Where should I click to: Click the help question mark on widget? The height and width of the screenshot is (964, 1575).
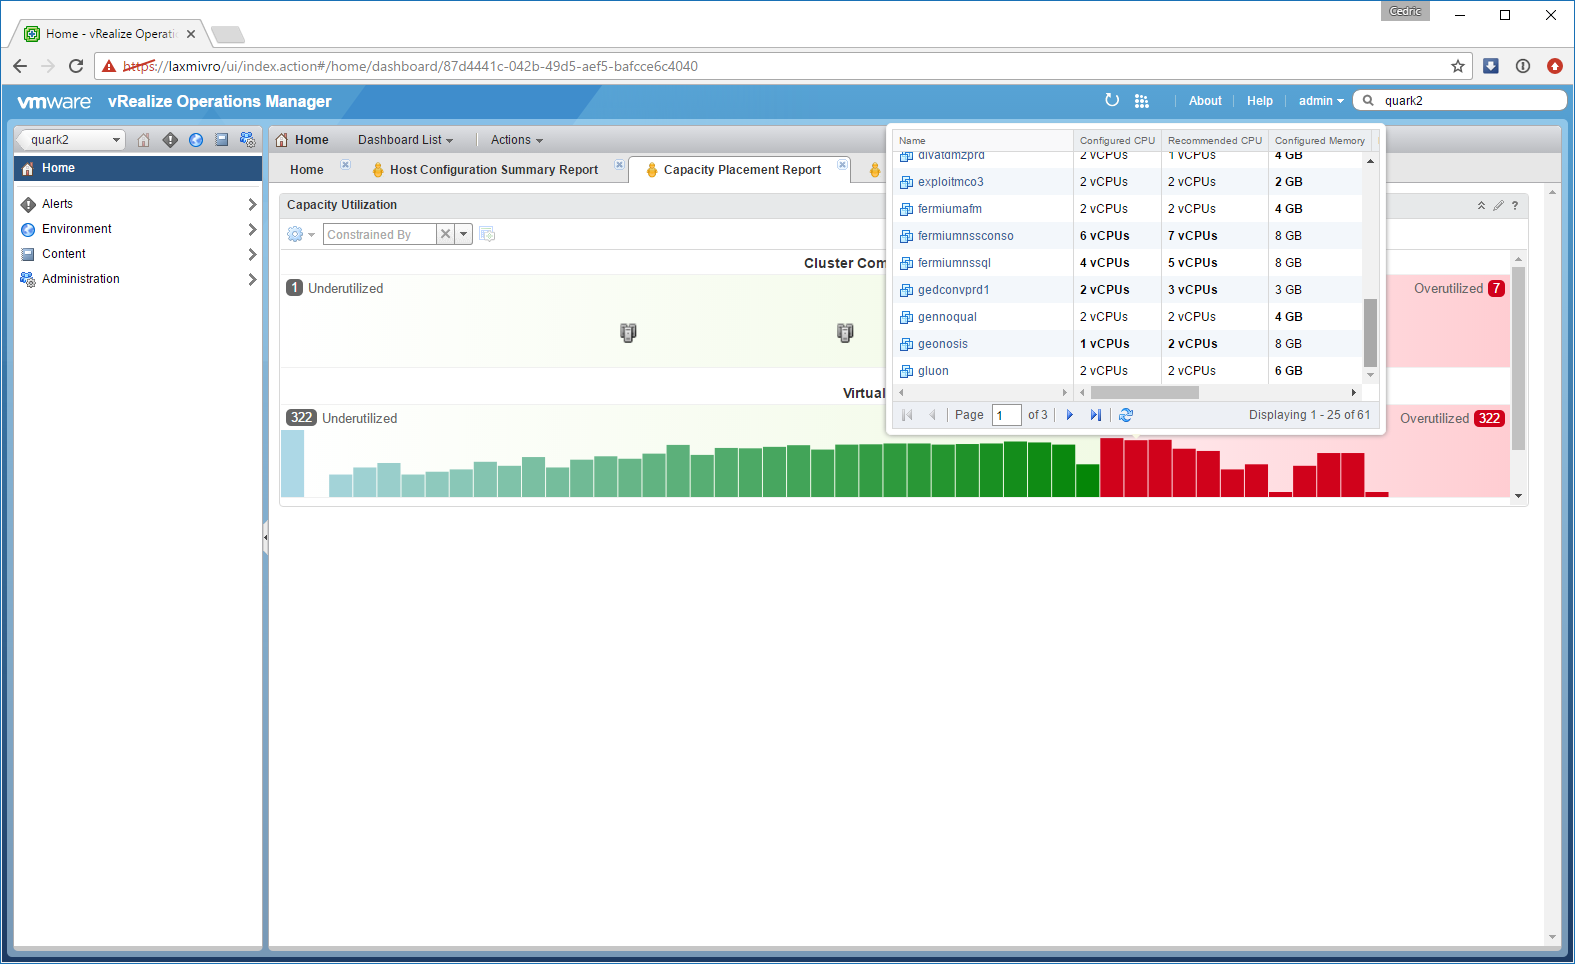coord(1515,205)
